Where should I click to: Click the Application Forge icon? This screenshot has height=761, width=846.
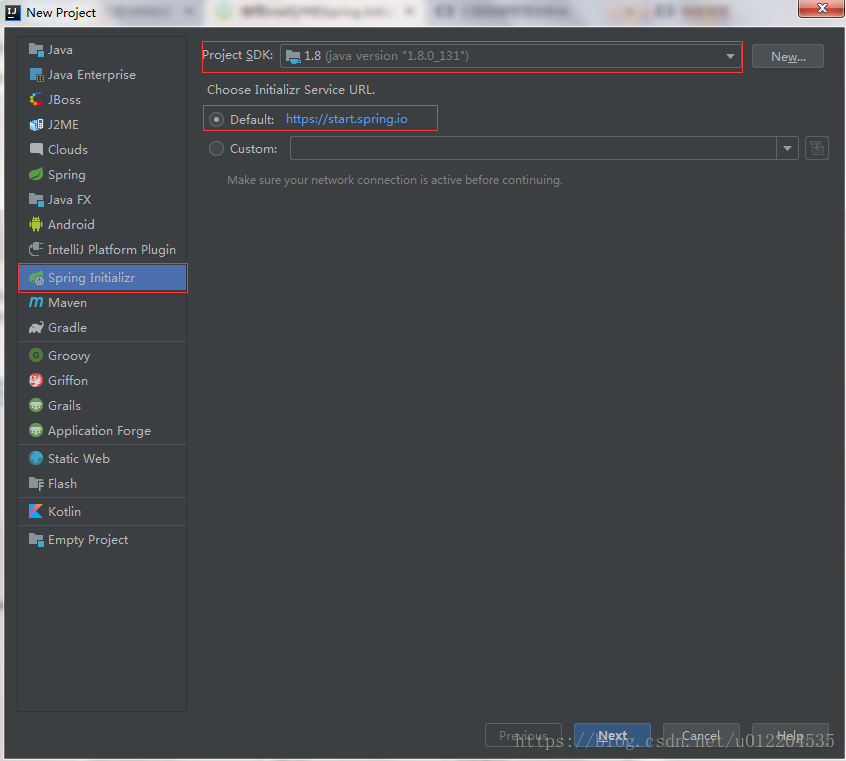36,430
